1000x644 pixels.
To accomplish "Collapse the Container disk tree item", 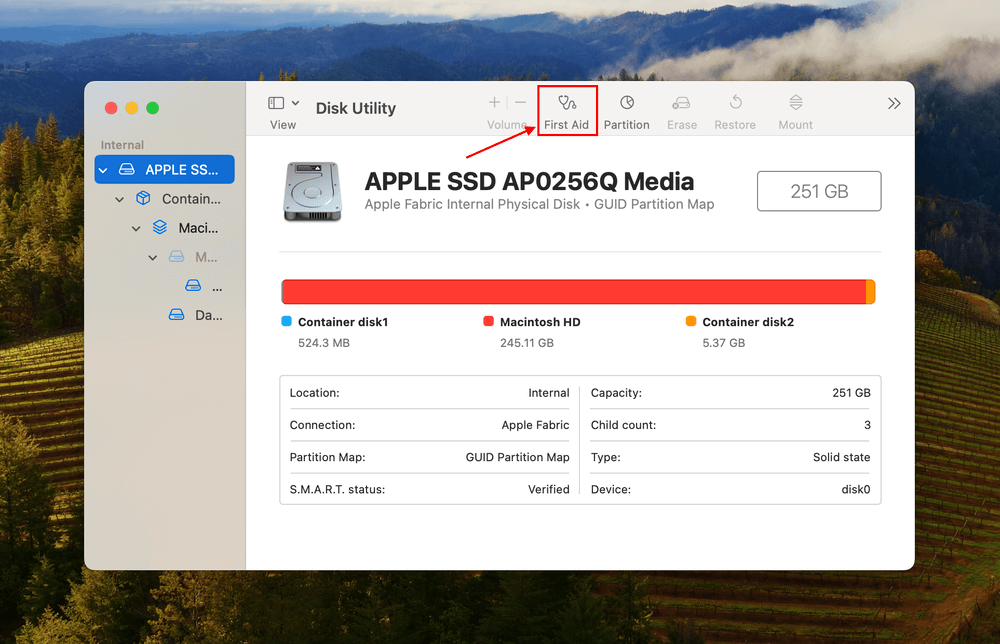I will [x=120, y=199].
